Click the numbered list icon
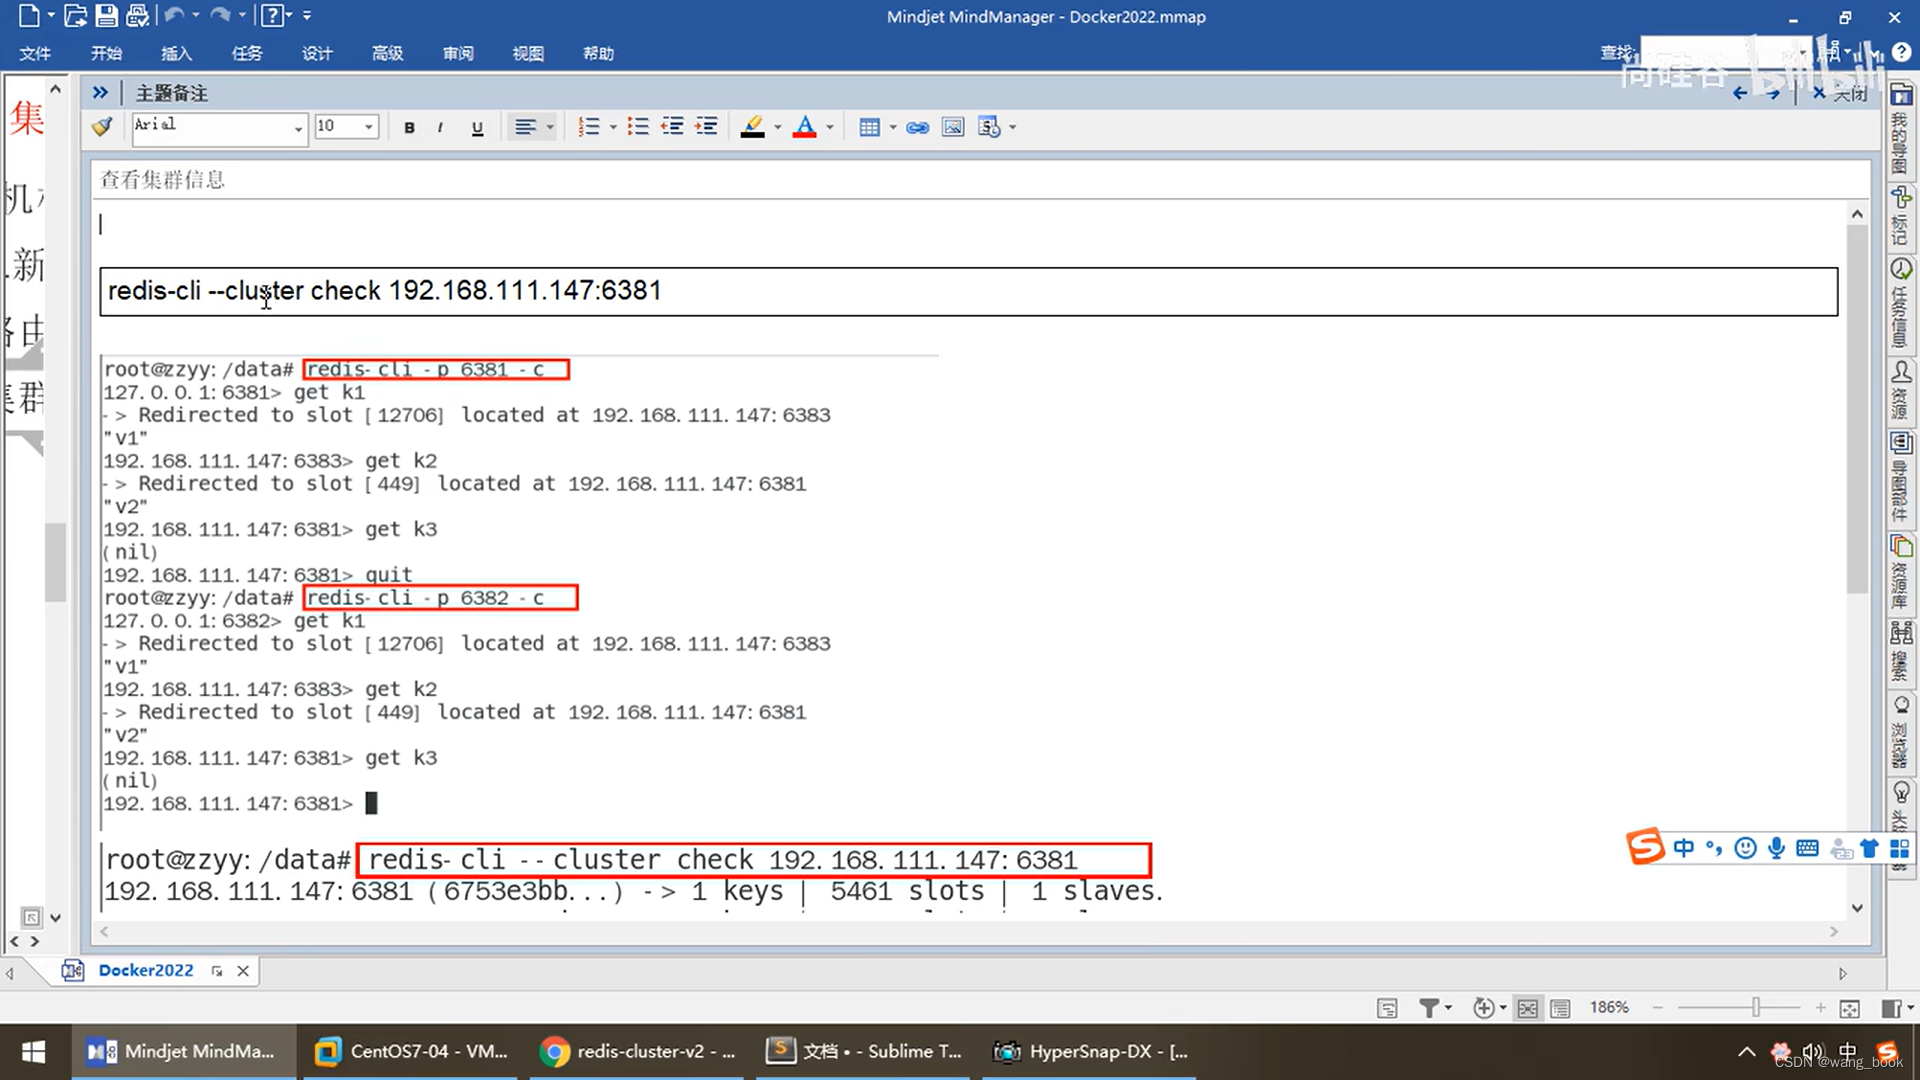 pos(589,127)
